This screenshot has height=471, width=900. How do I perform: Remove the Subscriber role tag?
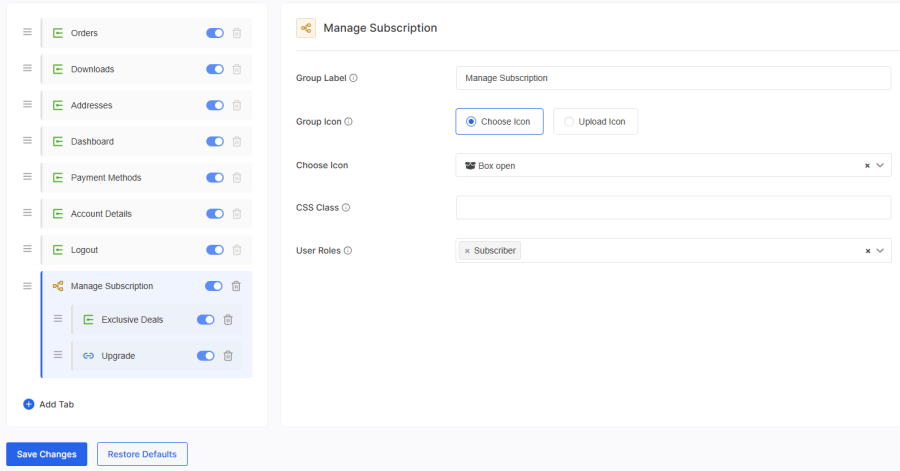coord(467,251)
